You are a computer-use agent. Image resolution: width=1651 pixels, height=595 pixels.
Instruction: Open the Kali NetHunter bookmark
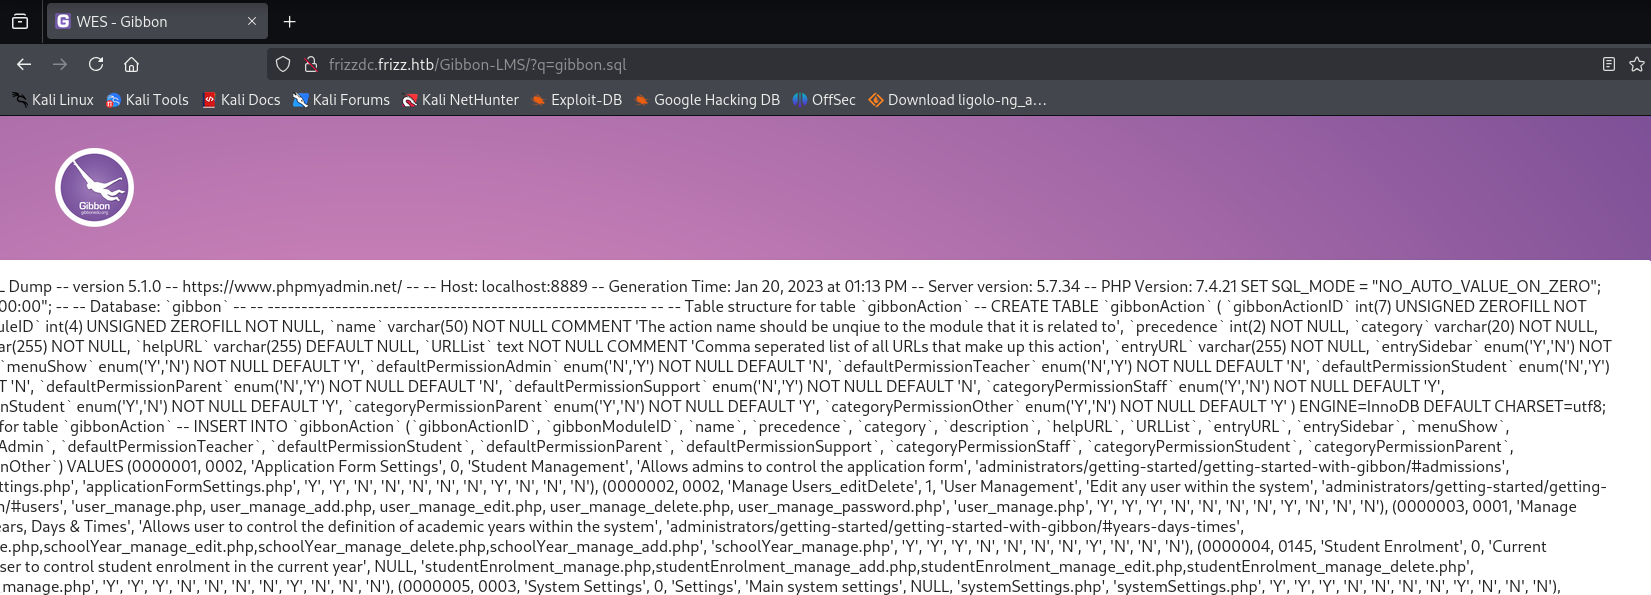pyautogui.click(x=460, y=100)
